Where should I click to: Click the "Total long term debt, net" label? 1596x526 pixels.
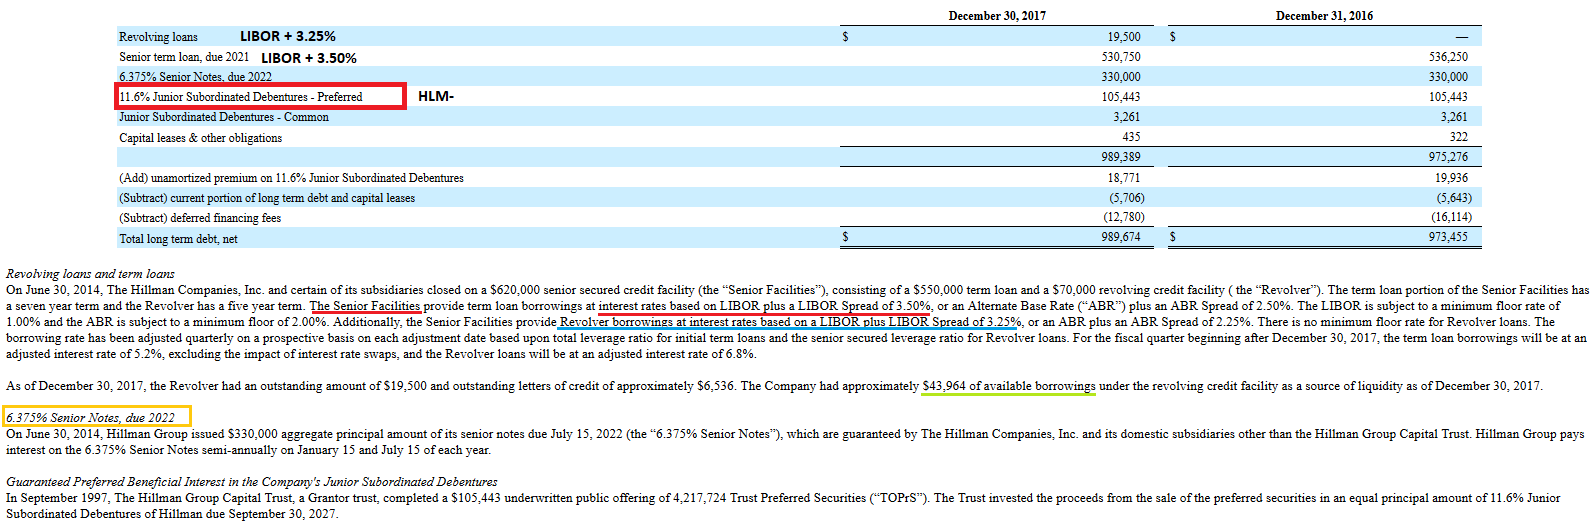point(178,239)
